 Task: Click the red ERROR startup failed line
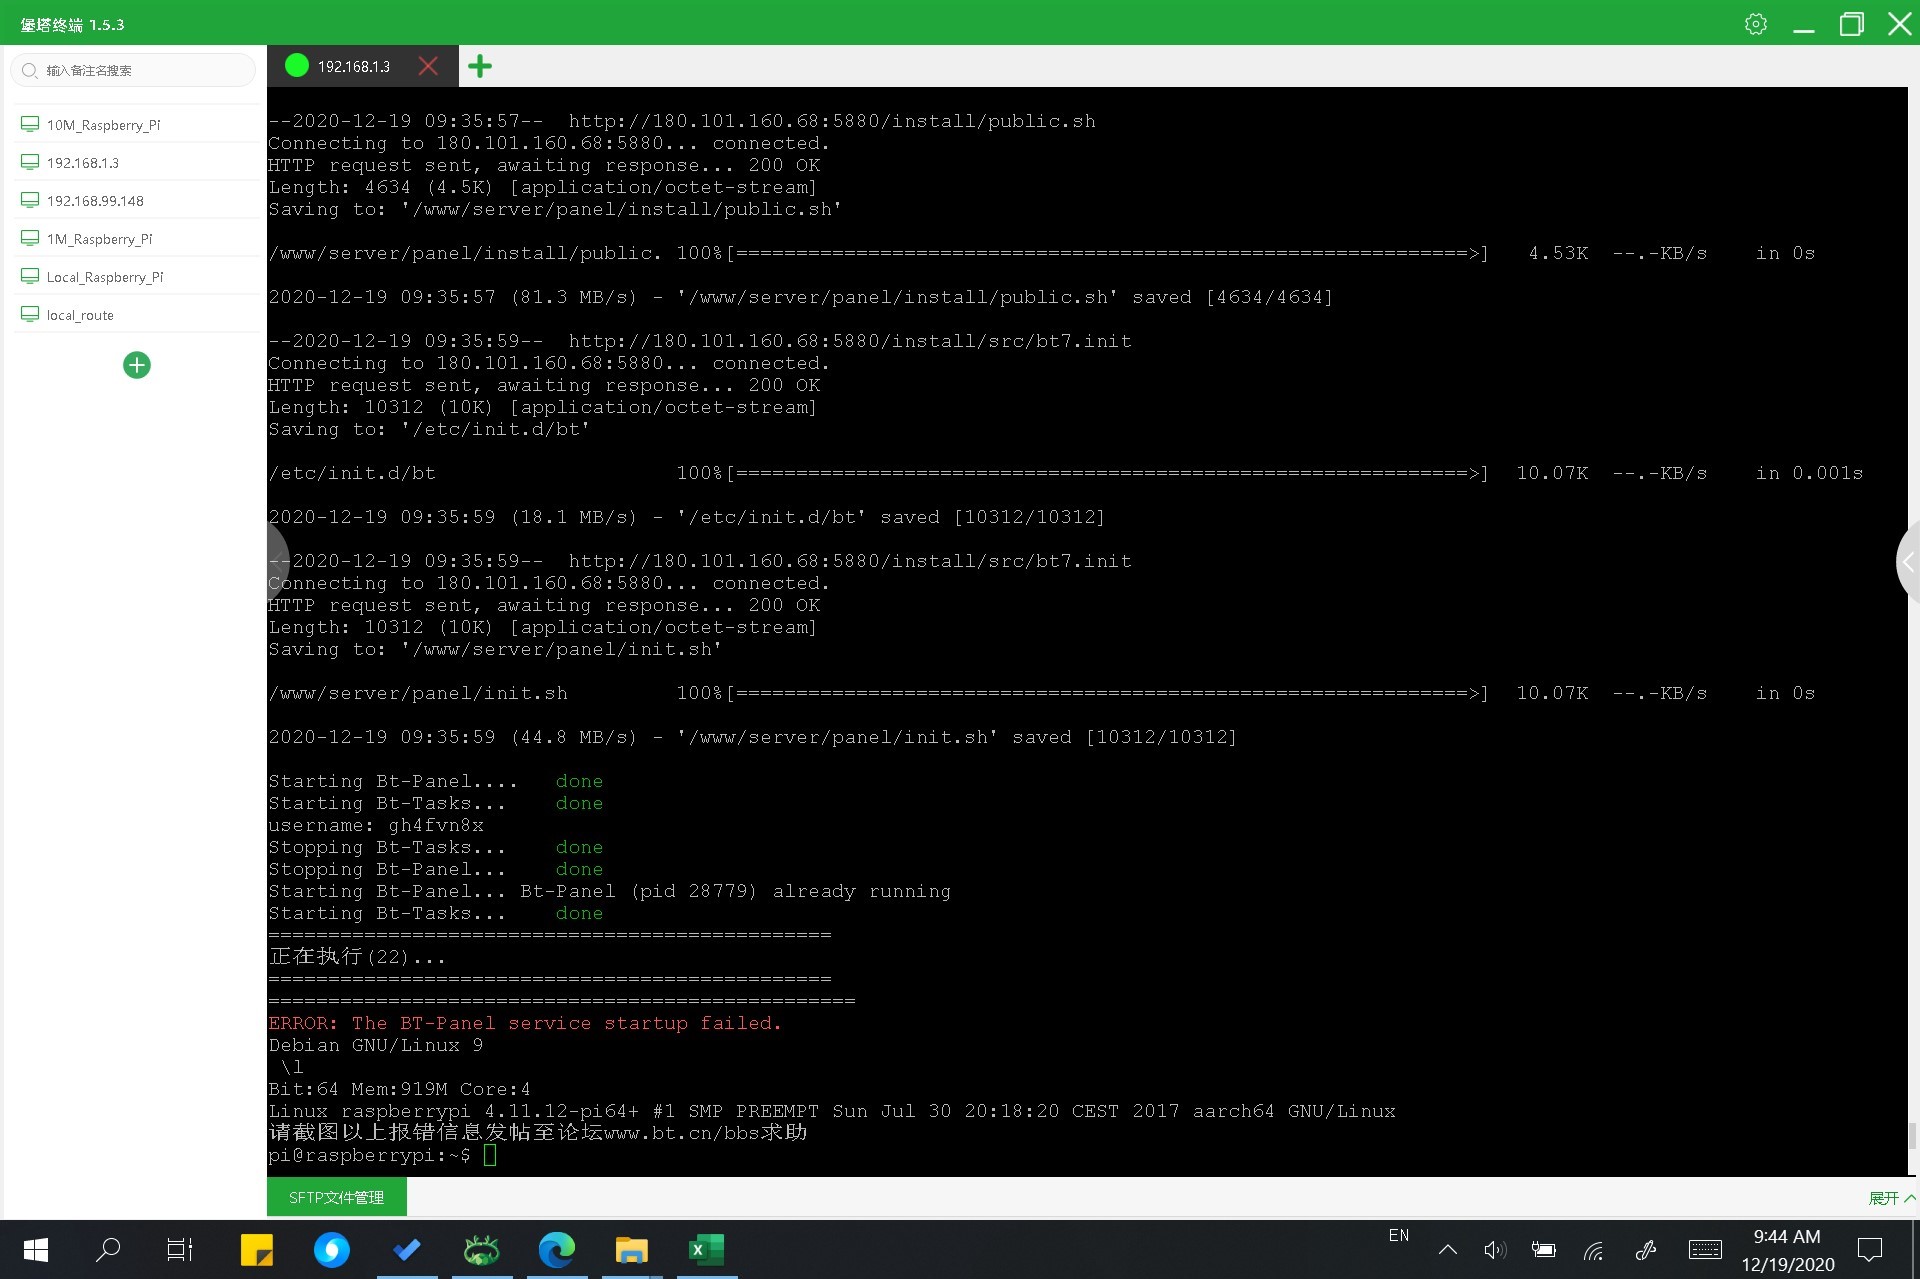[525, 1023]
